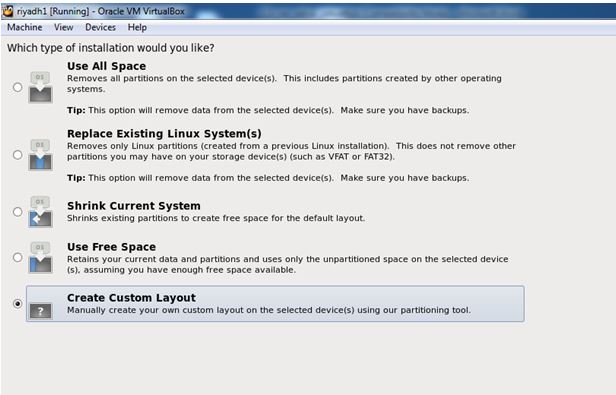Viewport: 616px width, 395px height.
Task: Open the Devices menu
Action: (x=101, y=27)
